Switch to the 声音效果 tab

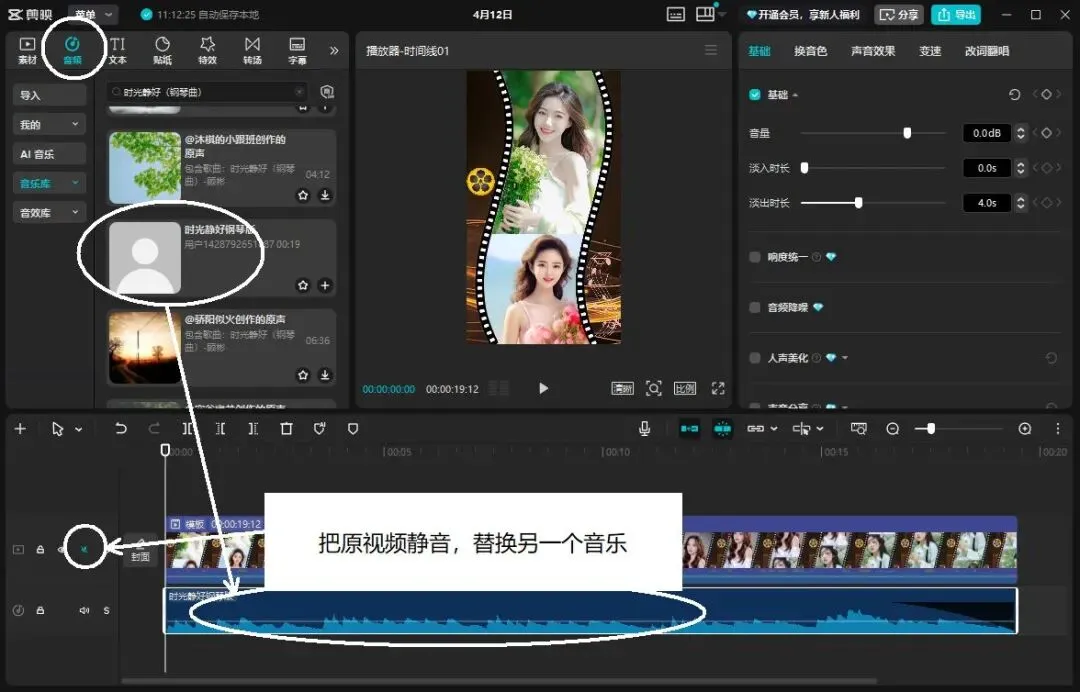coord(873,51)
